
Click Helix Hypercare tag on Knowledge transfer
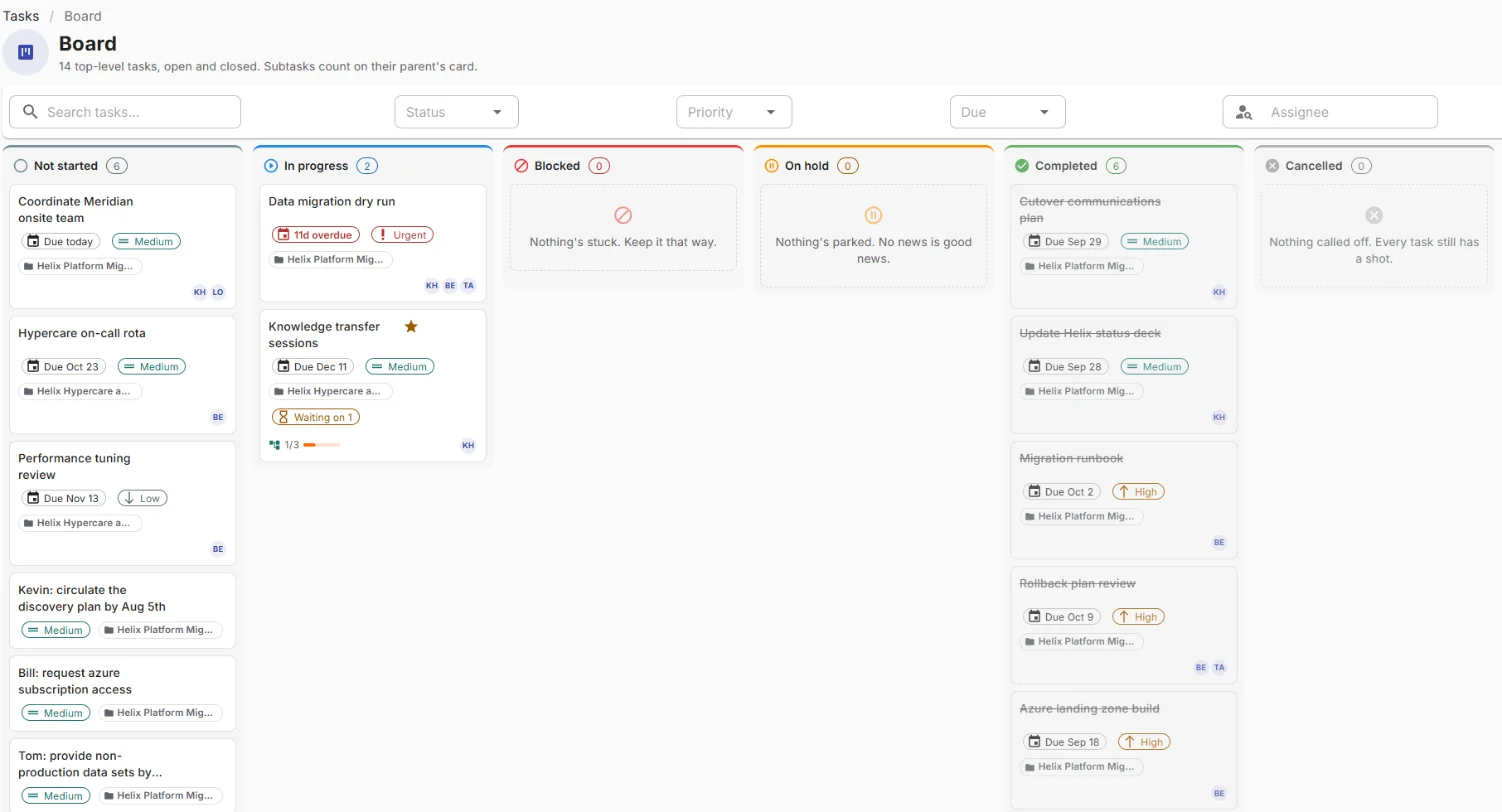[332, 391]
